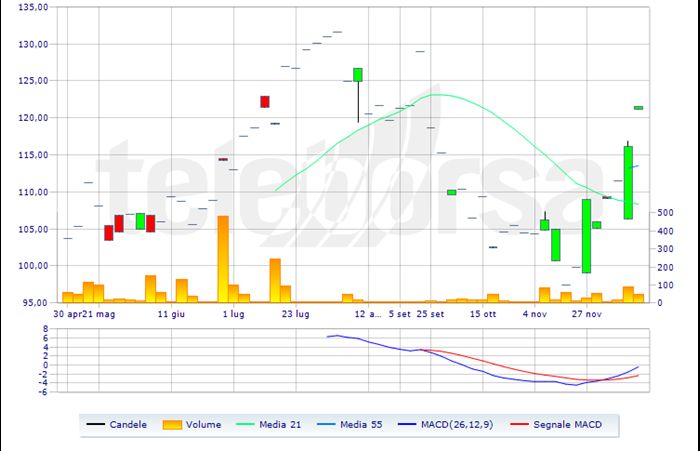Toggle the Candele series label in legend
700x451 pixels.
[129, 424]
